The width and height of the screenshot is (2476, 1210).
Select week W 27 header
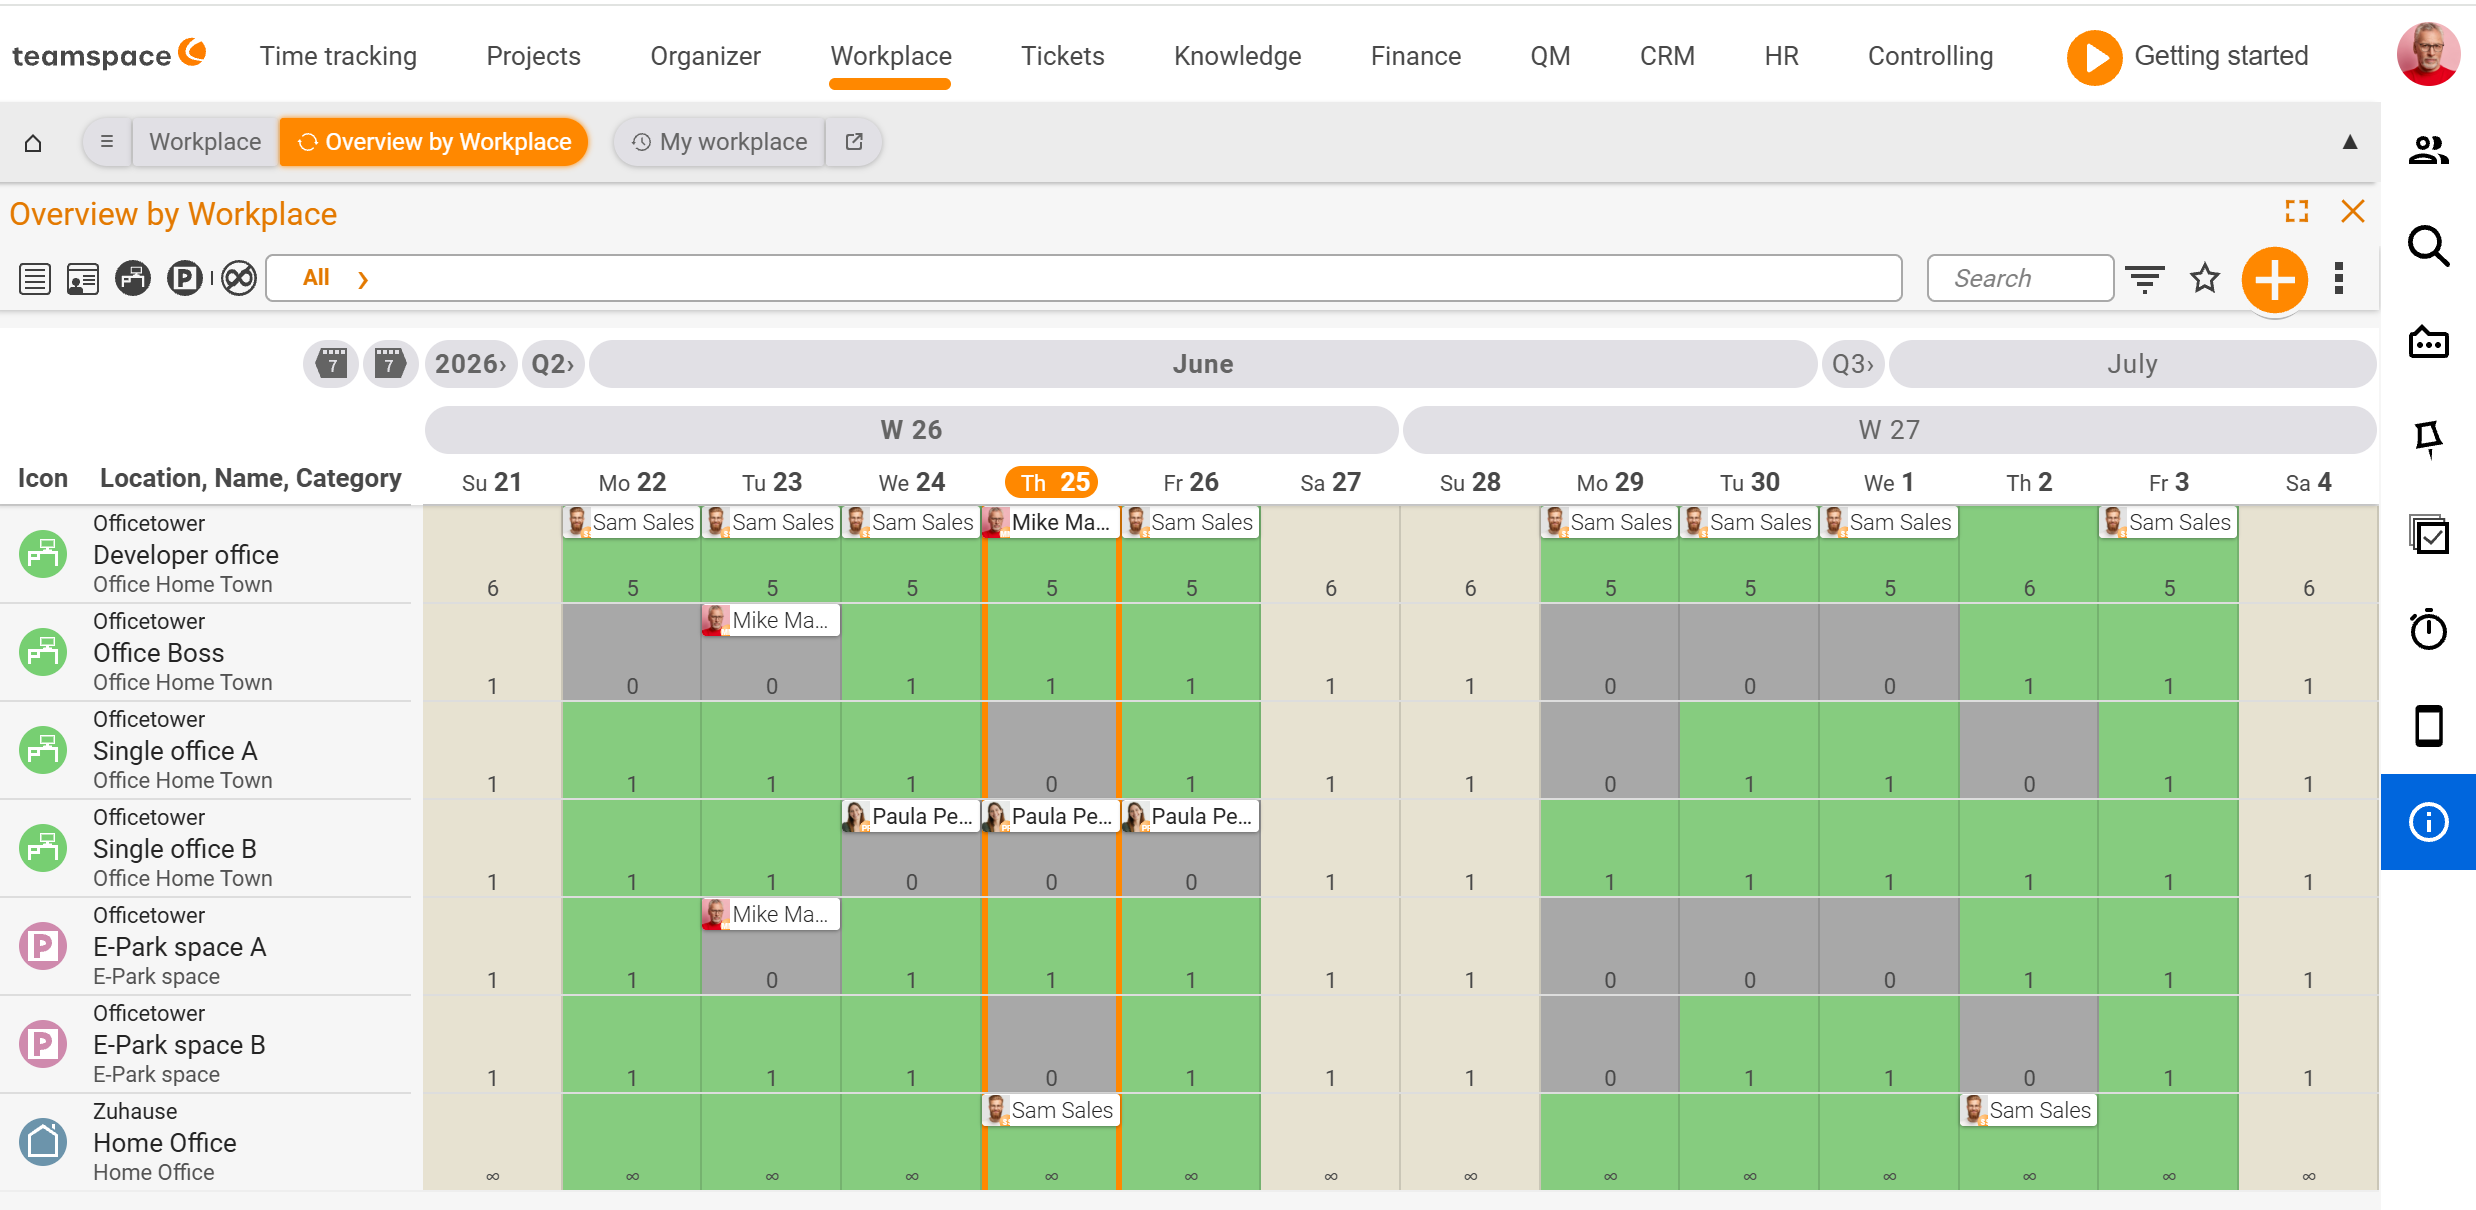pos(1889,430)
